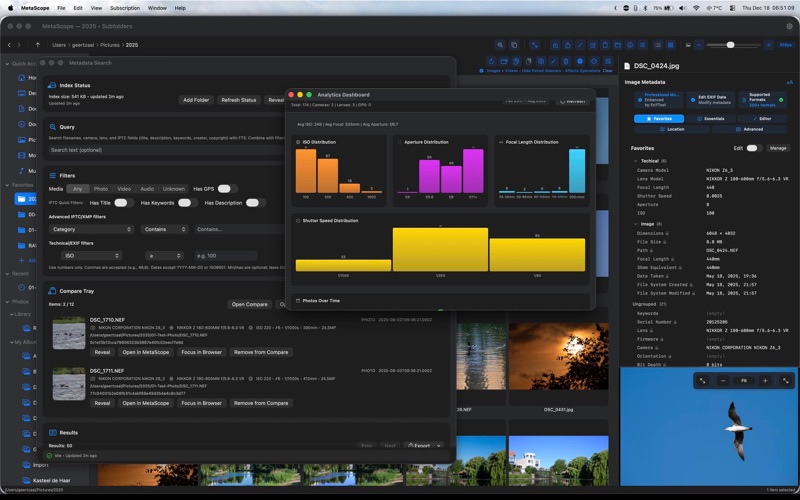
Task: Click the fit-to-window icon on preview overlay
Action: click(703, 381)
